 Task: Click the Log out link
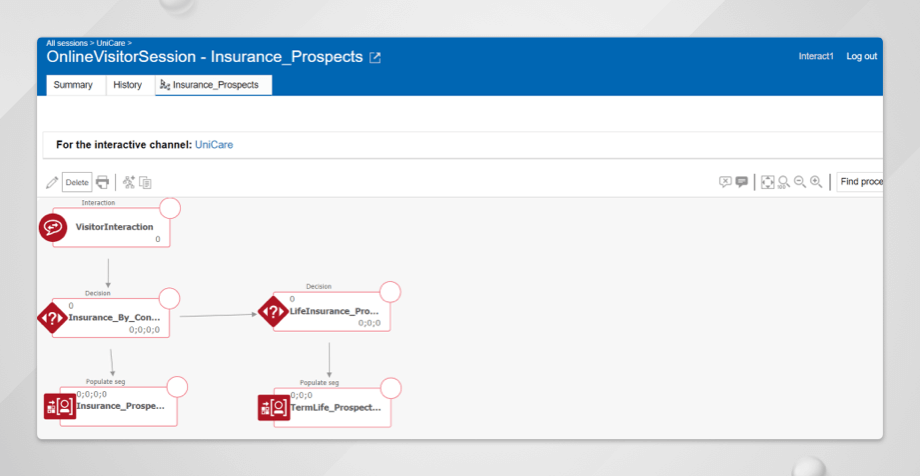click(861, 56)
